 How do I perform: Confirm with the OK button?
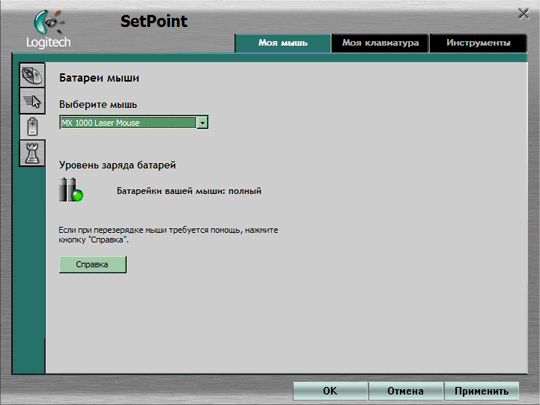[x=330, y=391]
